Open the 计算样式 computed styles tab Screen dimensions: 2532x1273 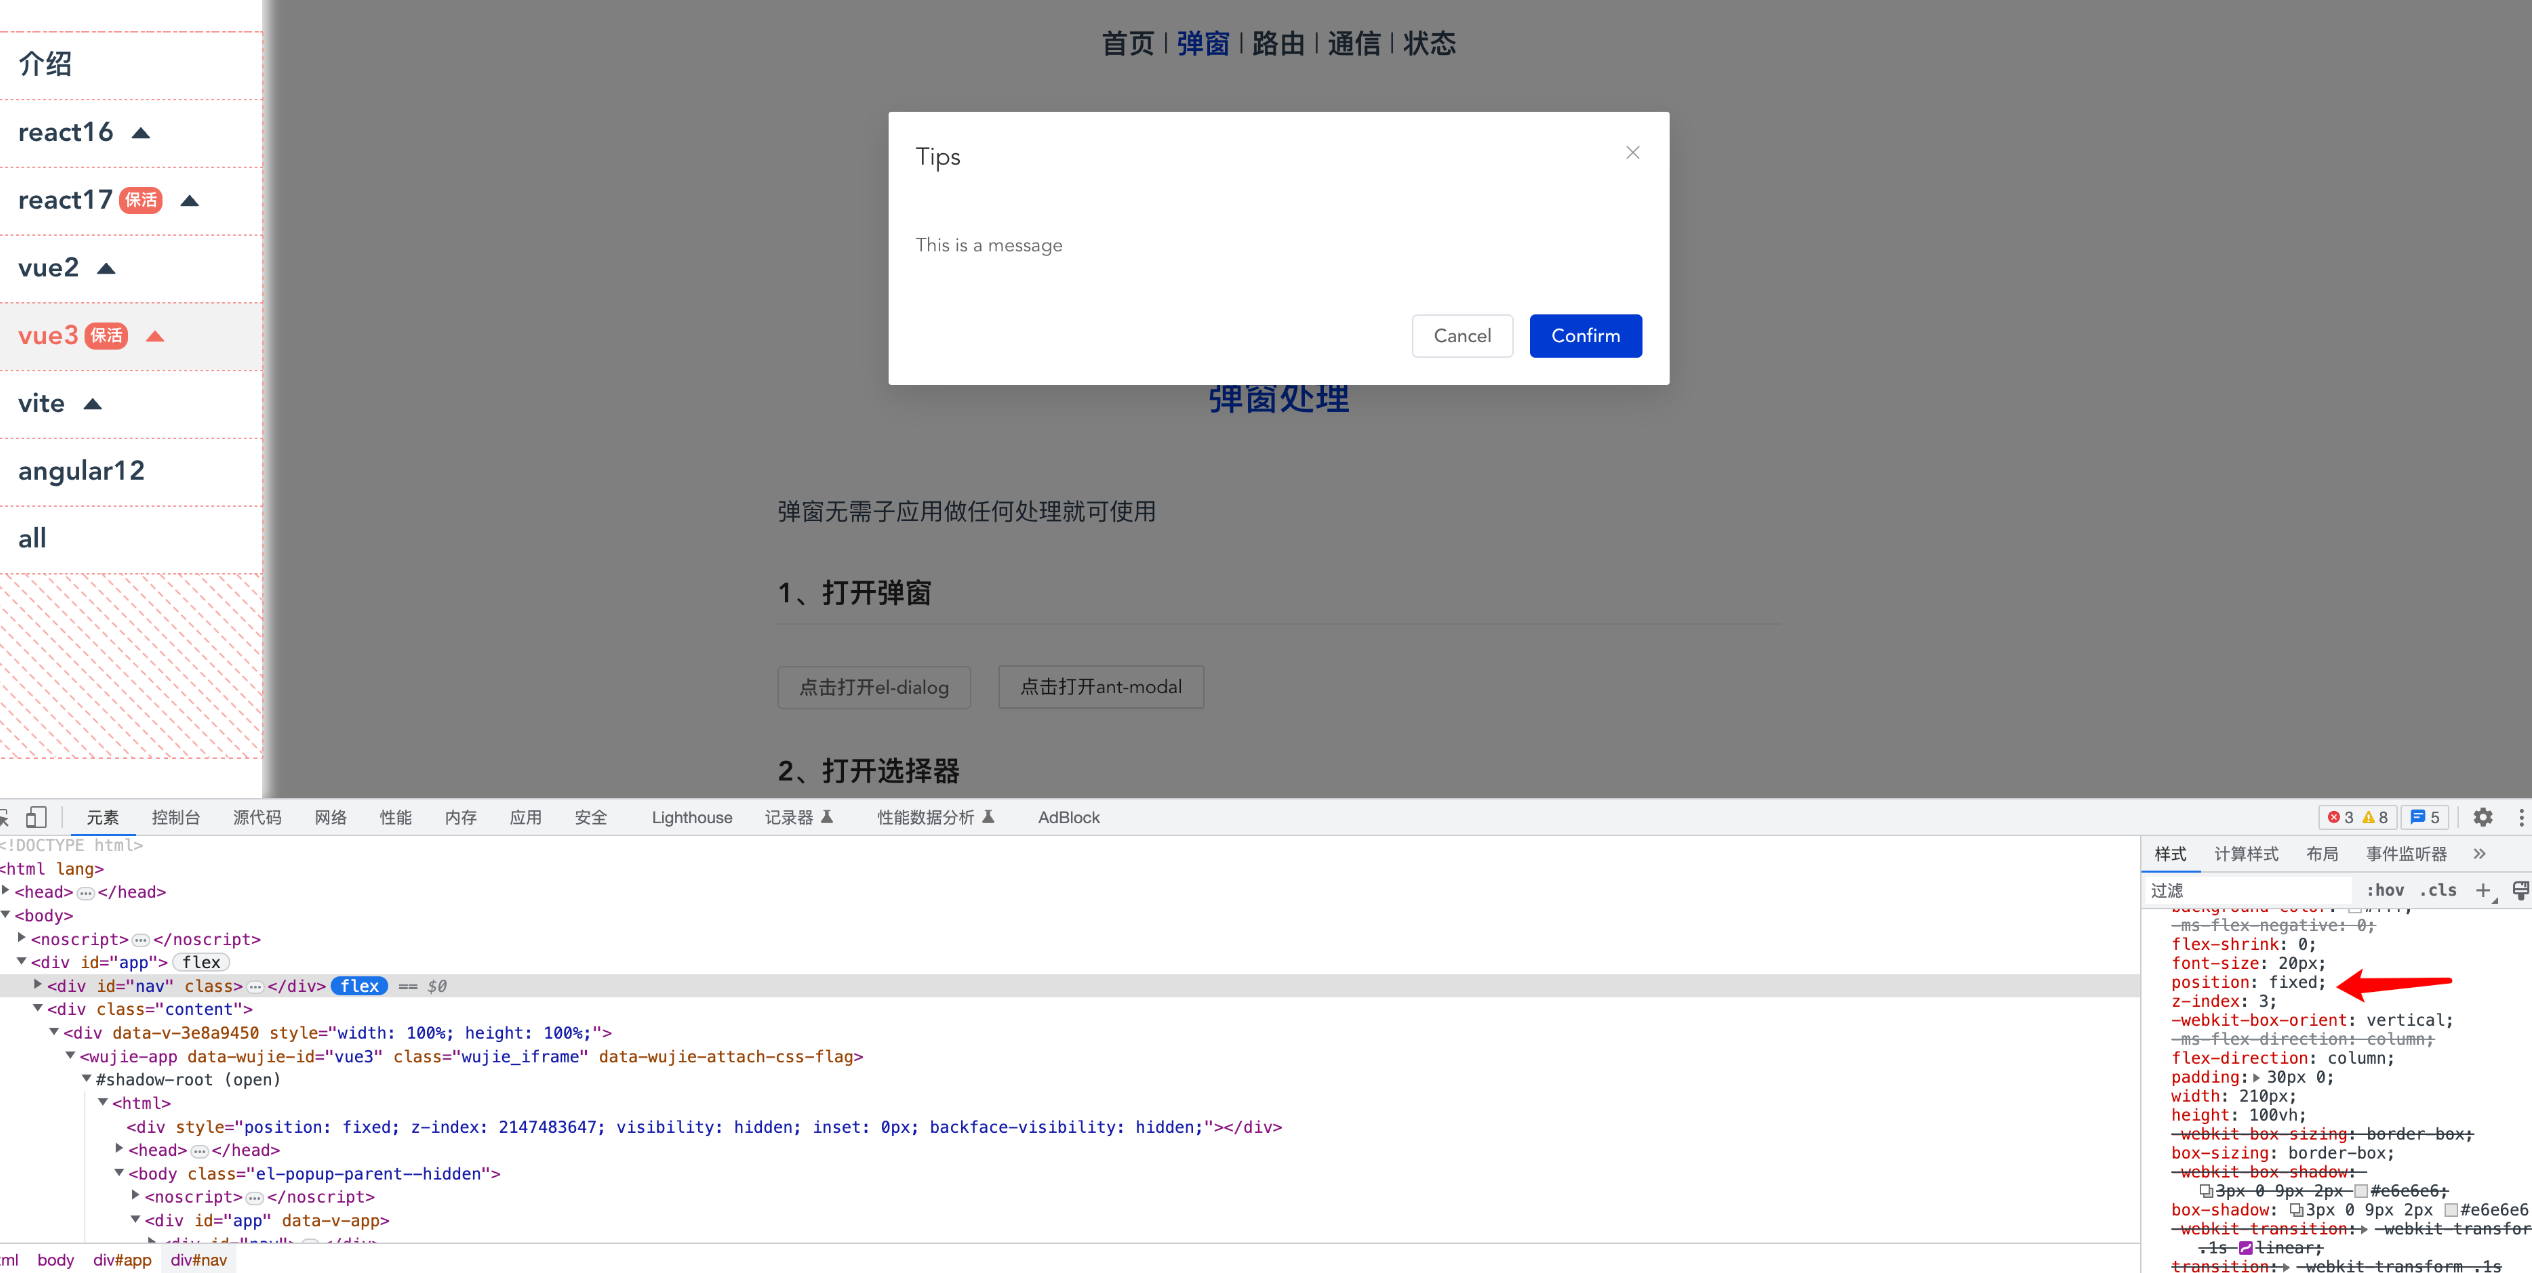(x=2246, y=853)
